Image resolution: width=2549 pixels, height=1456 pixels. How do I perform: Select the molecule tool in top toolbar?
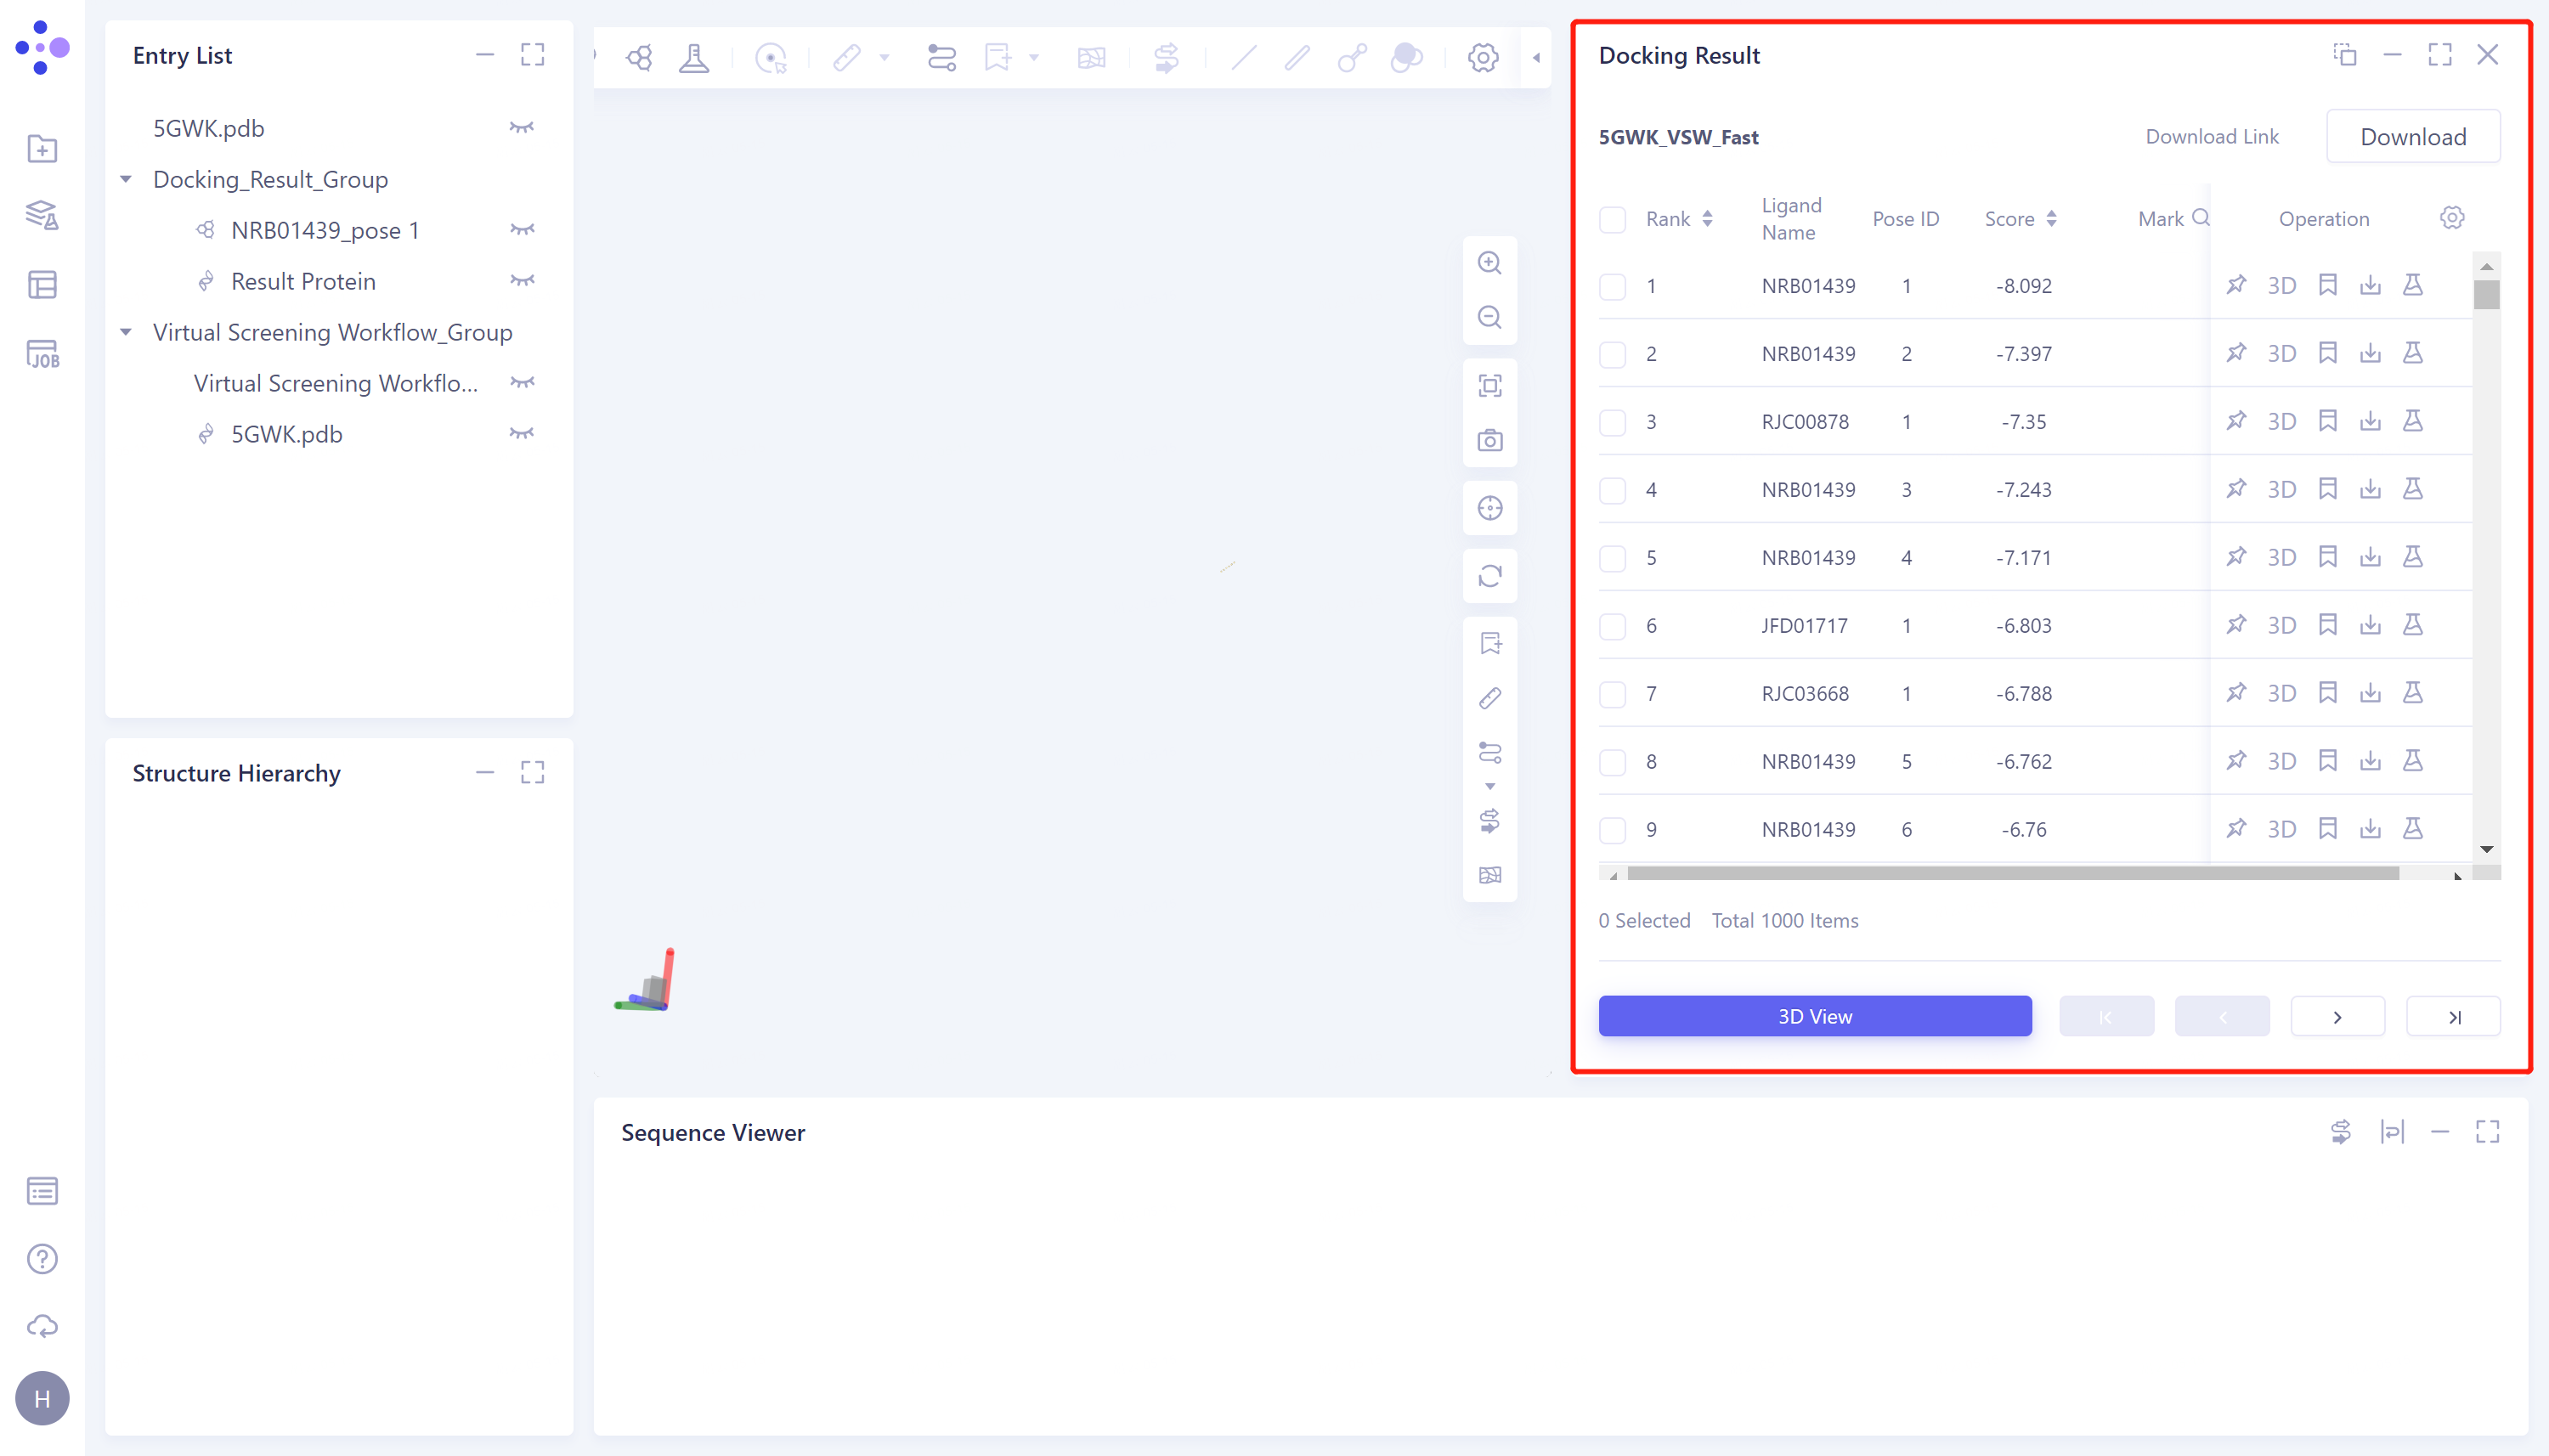point(639,57)
